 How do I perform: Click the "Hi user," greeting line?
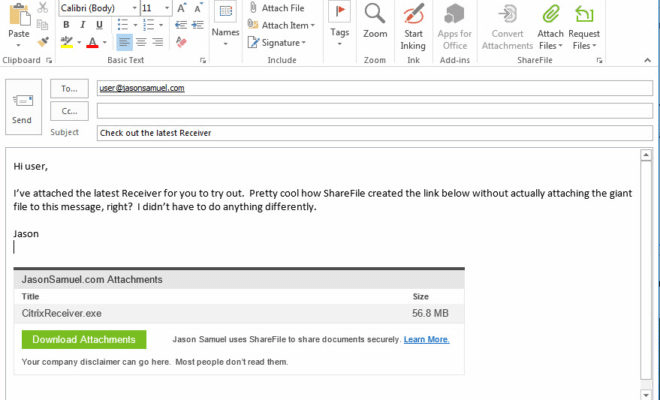point(30,167)
